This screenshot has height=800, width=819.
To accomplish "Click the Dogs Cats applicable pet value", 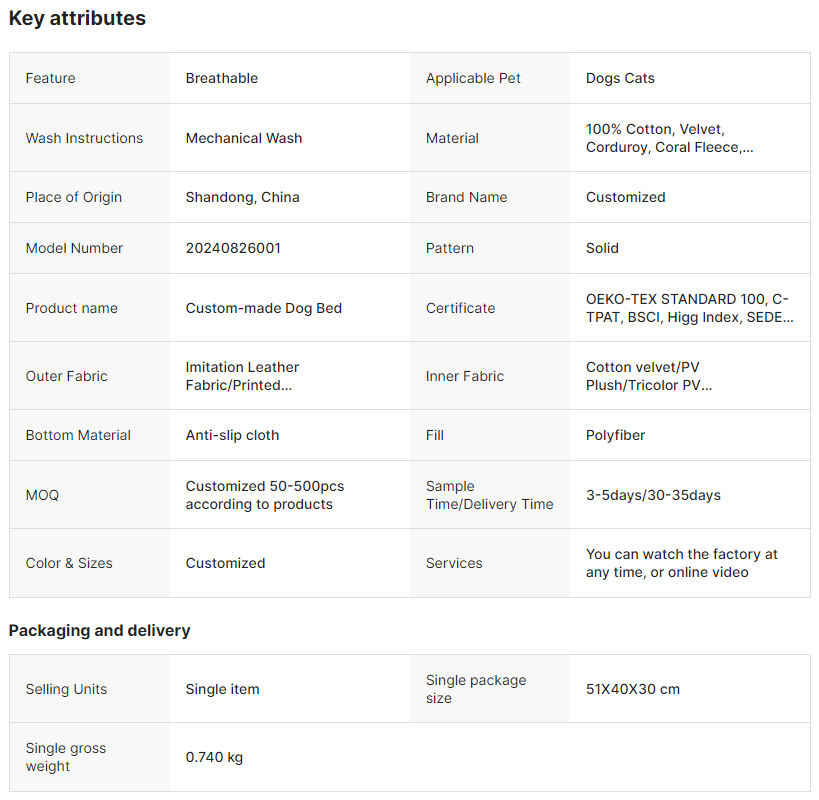I will (x=620, y=78).
